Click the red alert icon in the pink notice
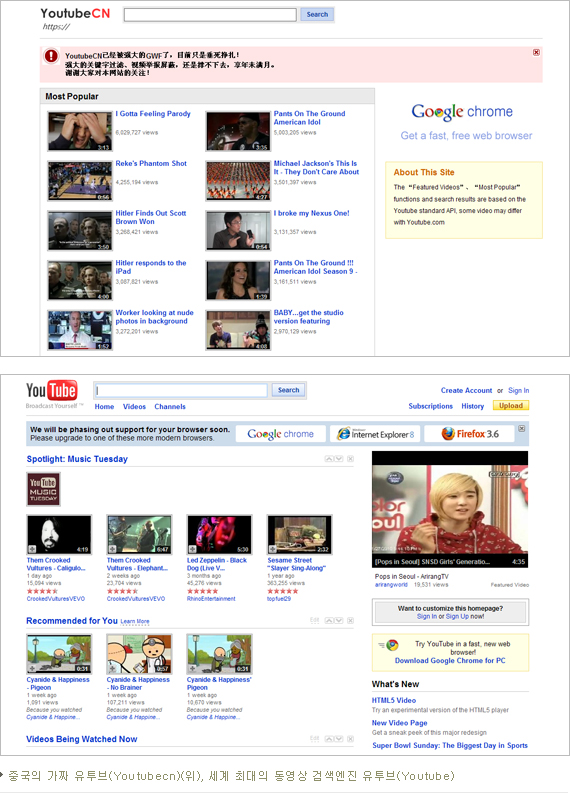Screen dimensions: 570x804 [x=51, y=55]
